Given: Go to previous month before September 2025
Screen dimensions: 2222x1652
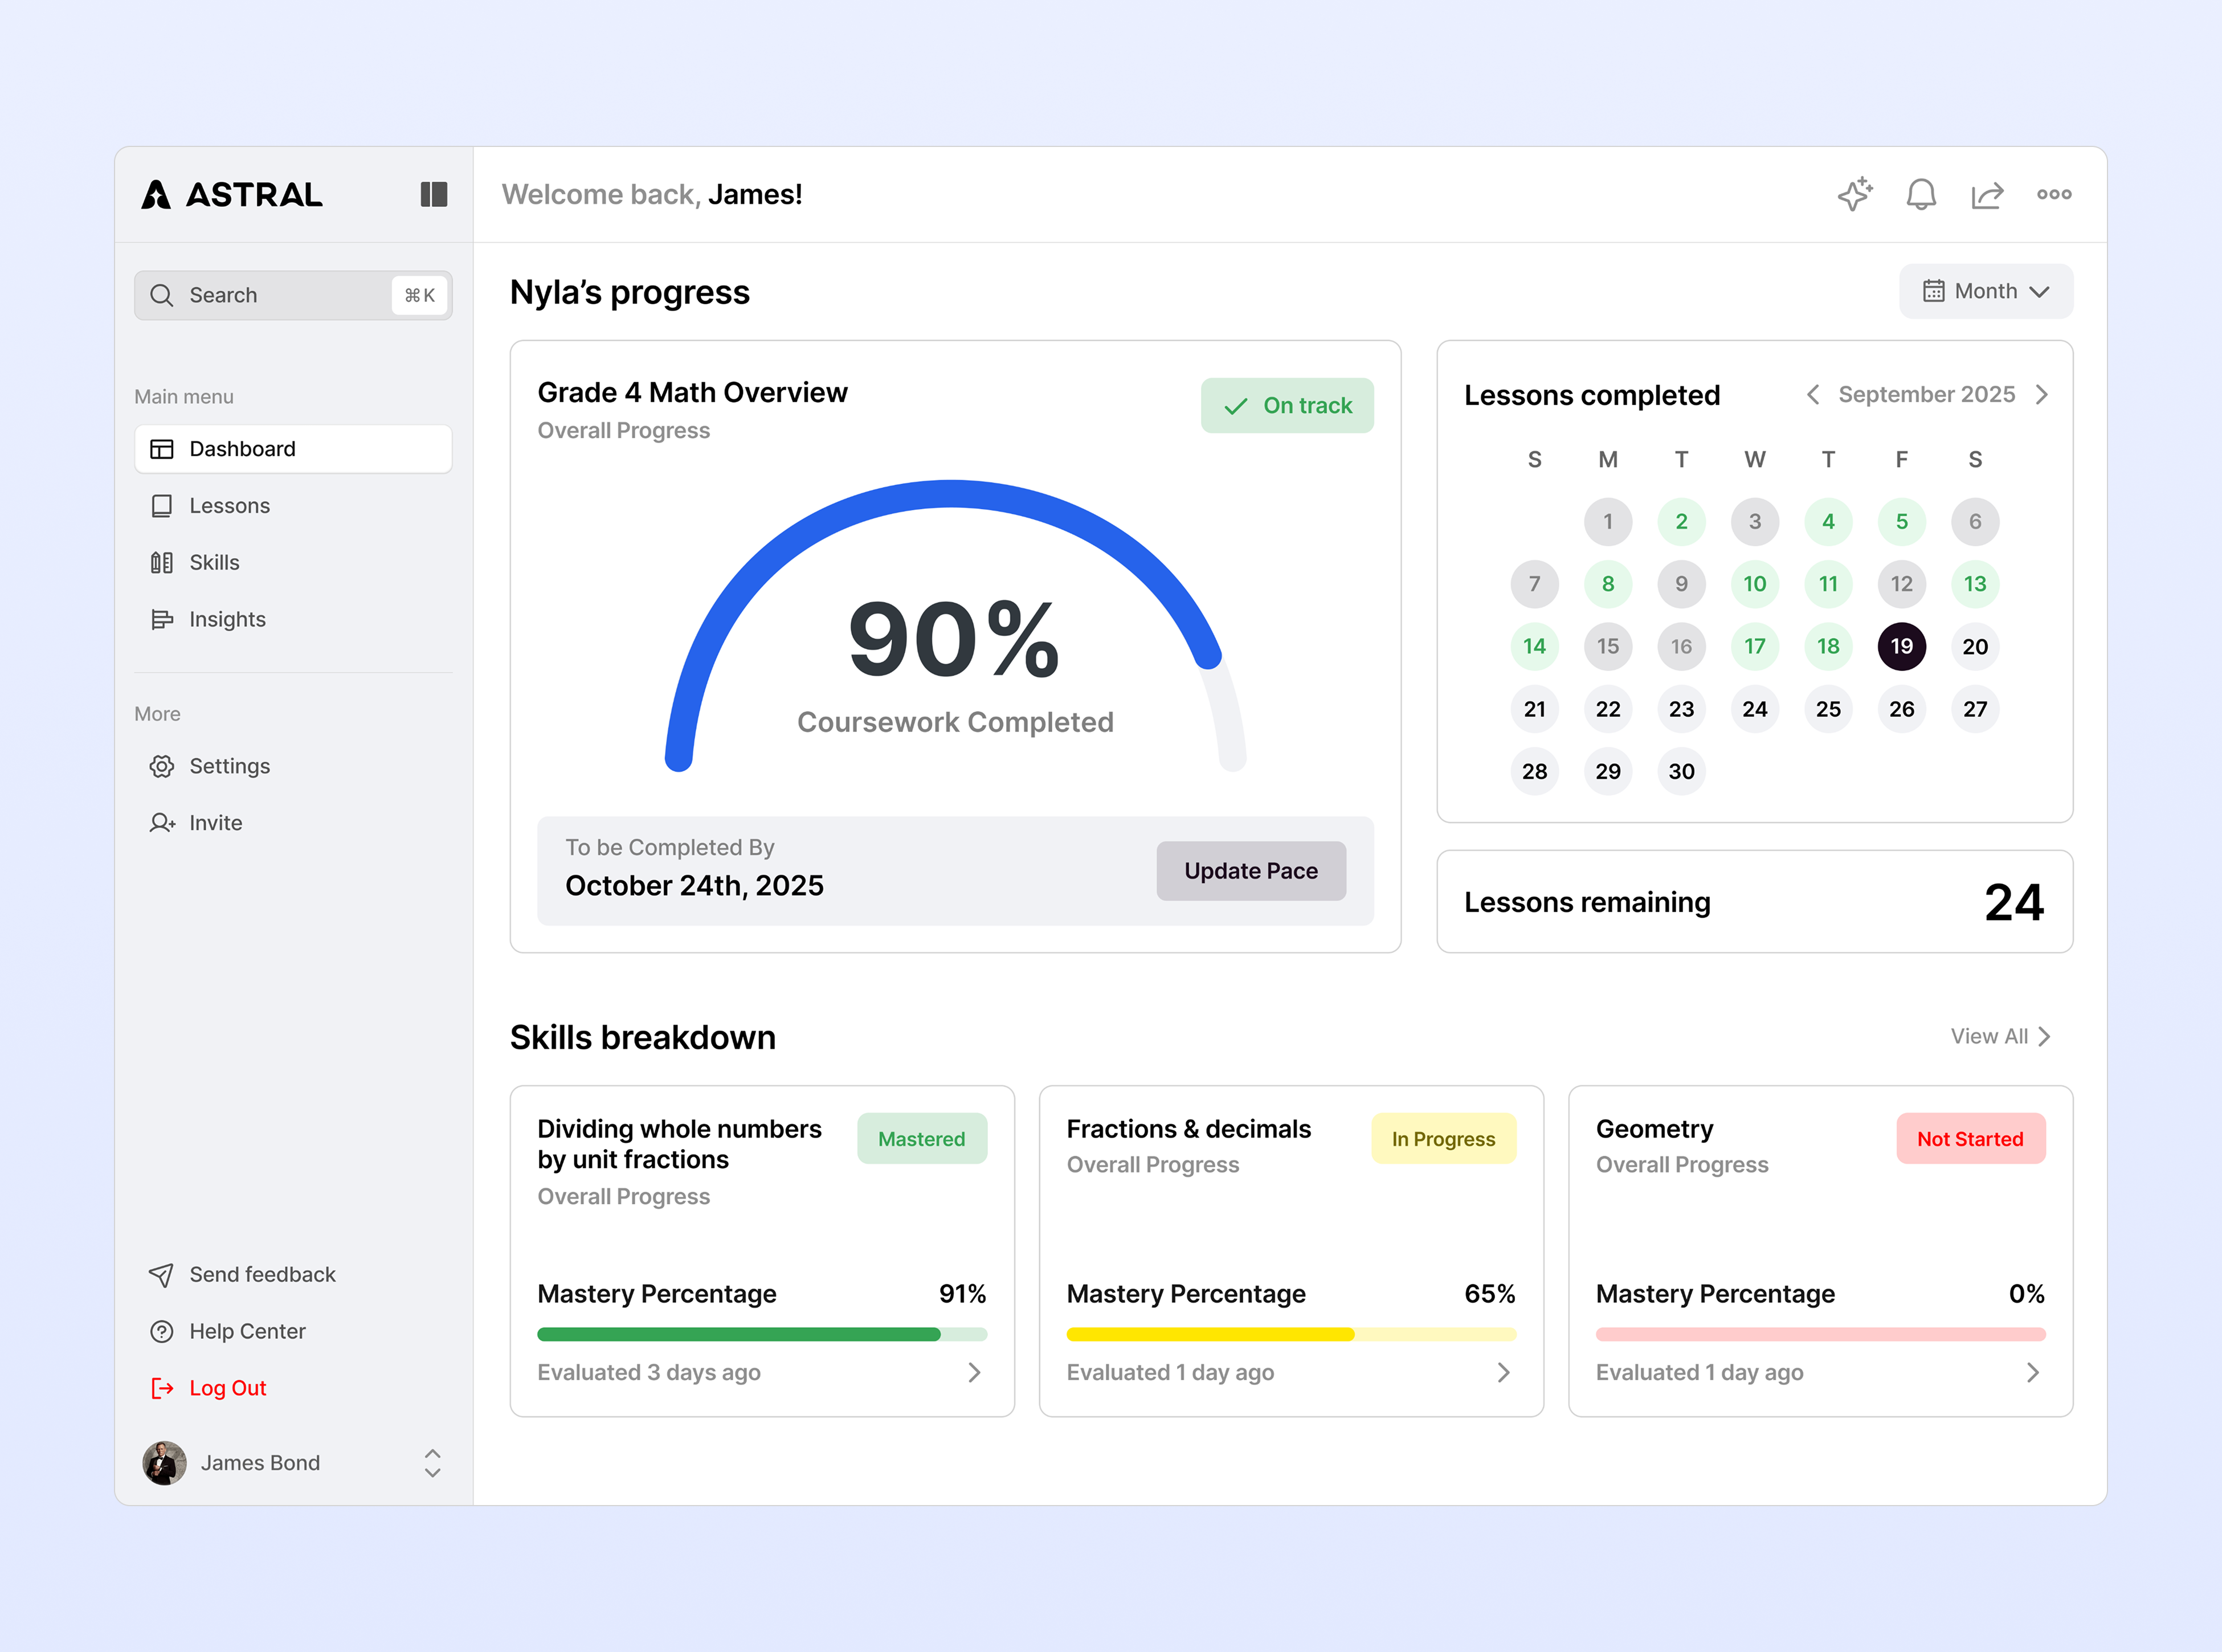Looking at the screenshot, I should (x=1812, y=394).
